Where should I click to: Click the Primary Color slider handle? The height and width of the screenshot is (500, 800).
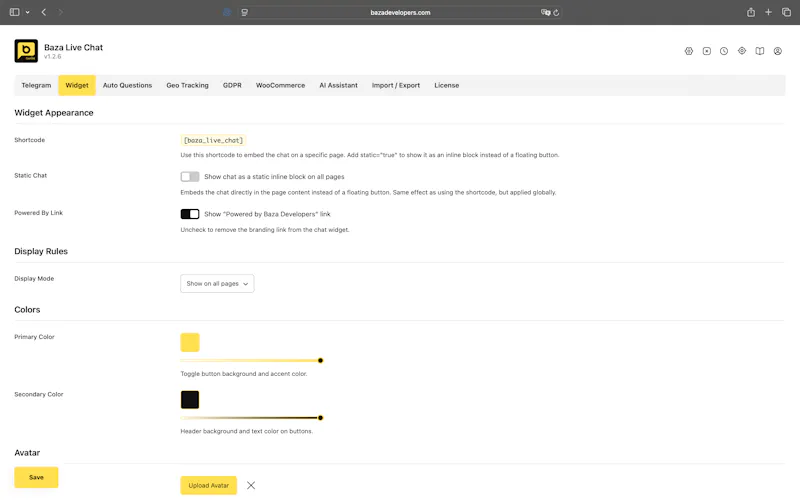[320, 361]
